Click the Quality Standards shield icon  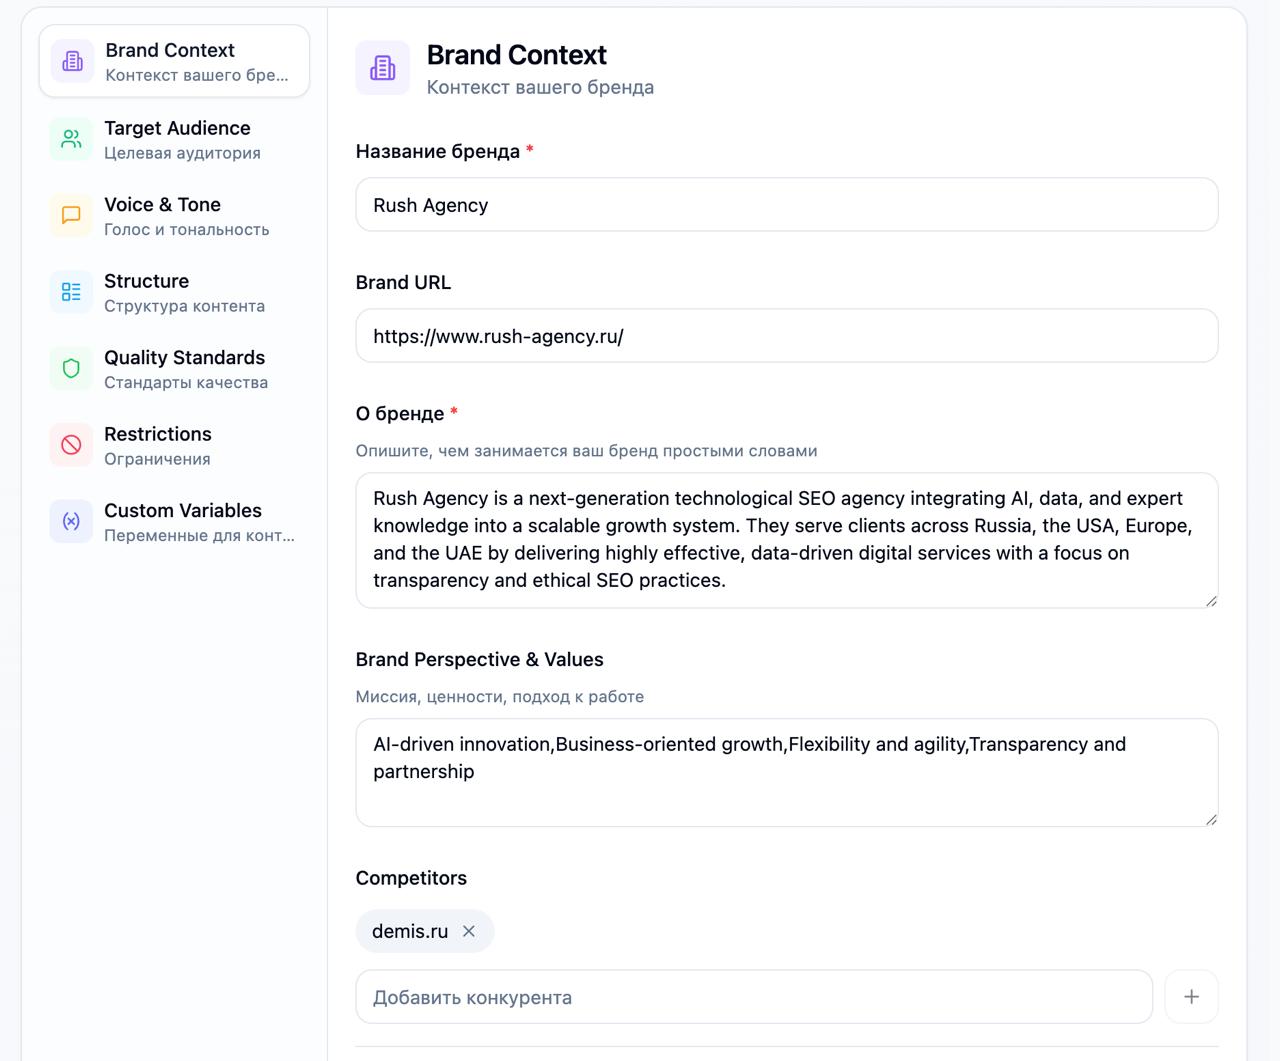click(71, 368)
